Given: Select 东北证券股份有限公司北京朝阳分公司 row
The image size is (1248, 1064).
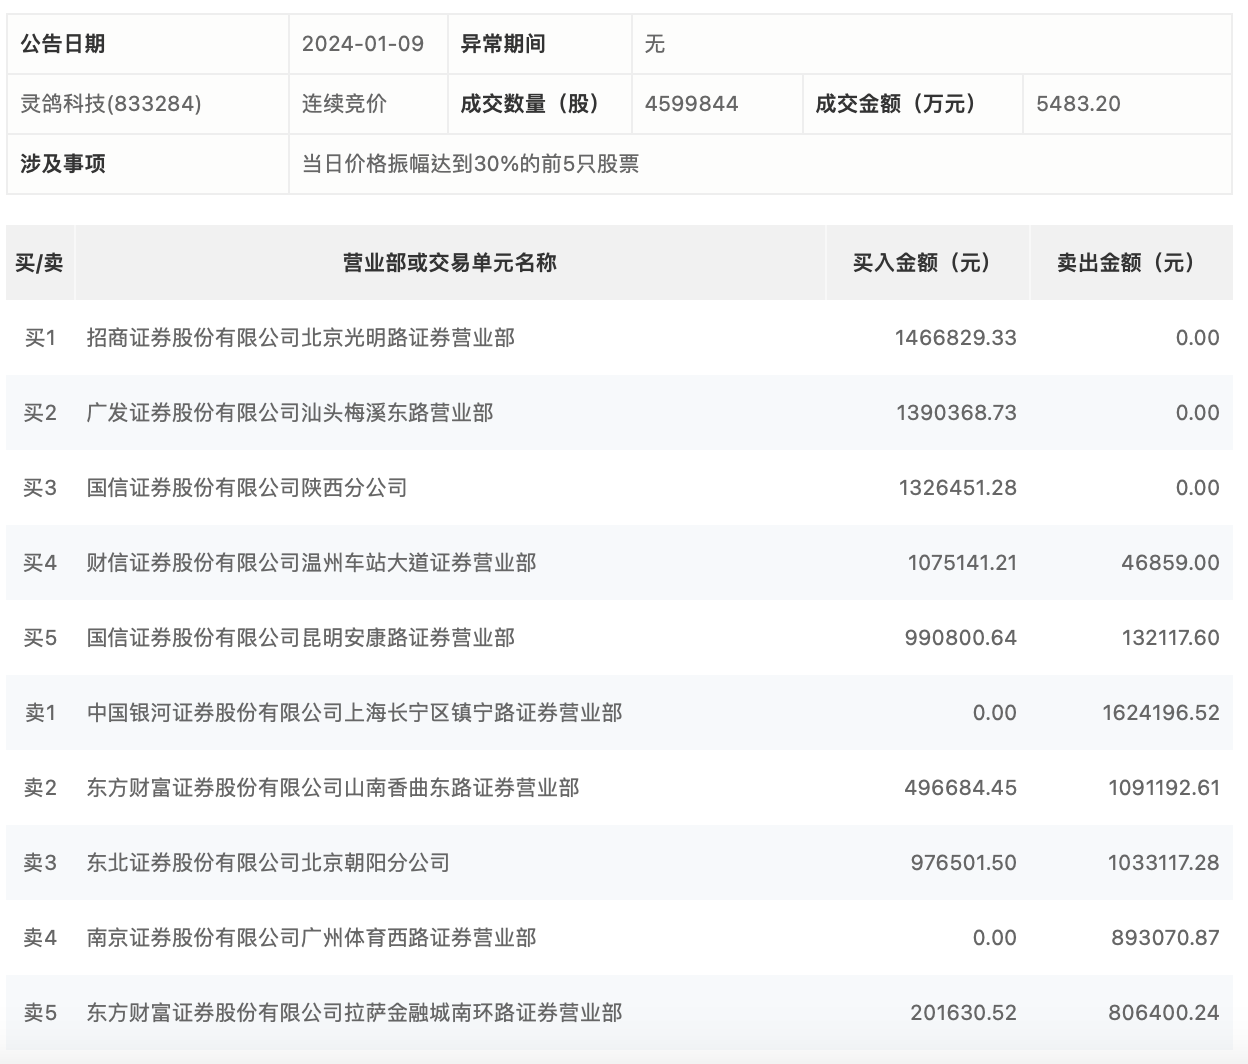Looking at the screenshot, I should [x=619, y=863].
